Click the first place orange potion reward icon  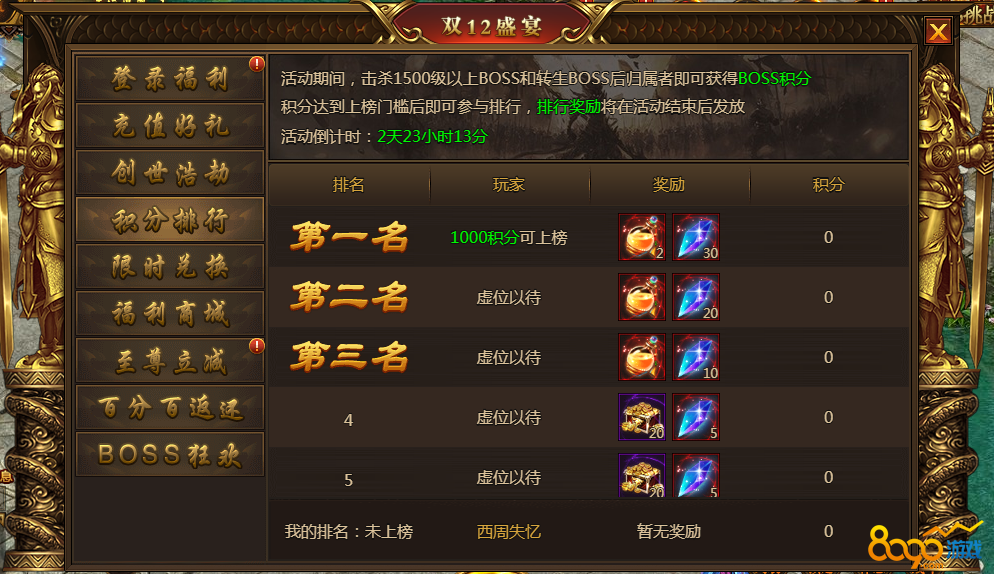pos(642,237)
